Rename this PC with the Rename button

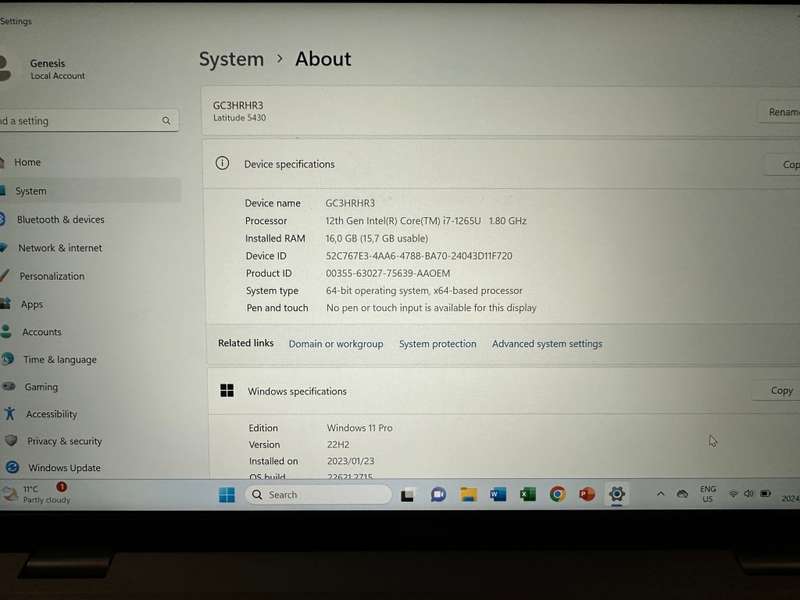click(x=781, y=112)
